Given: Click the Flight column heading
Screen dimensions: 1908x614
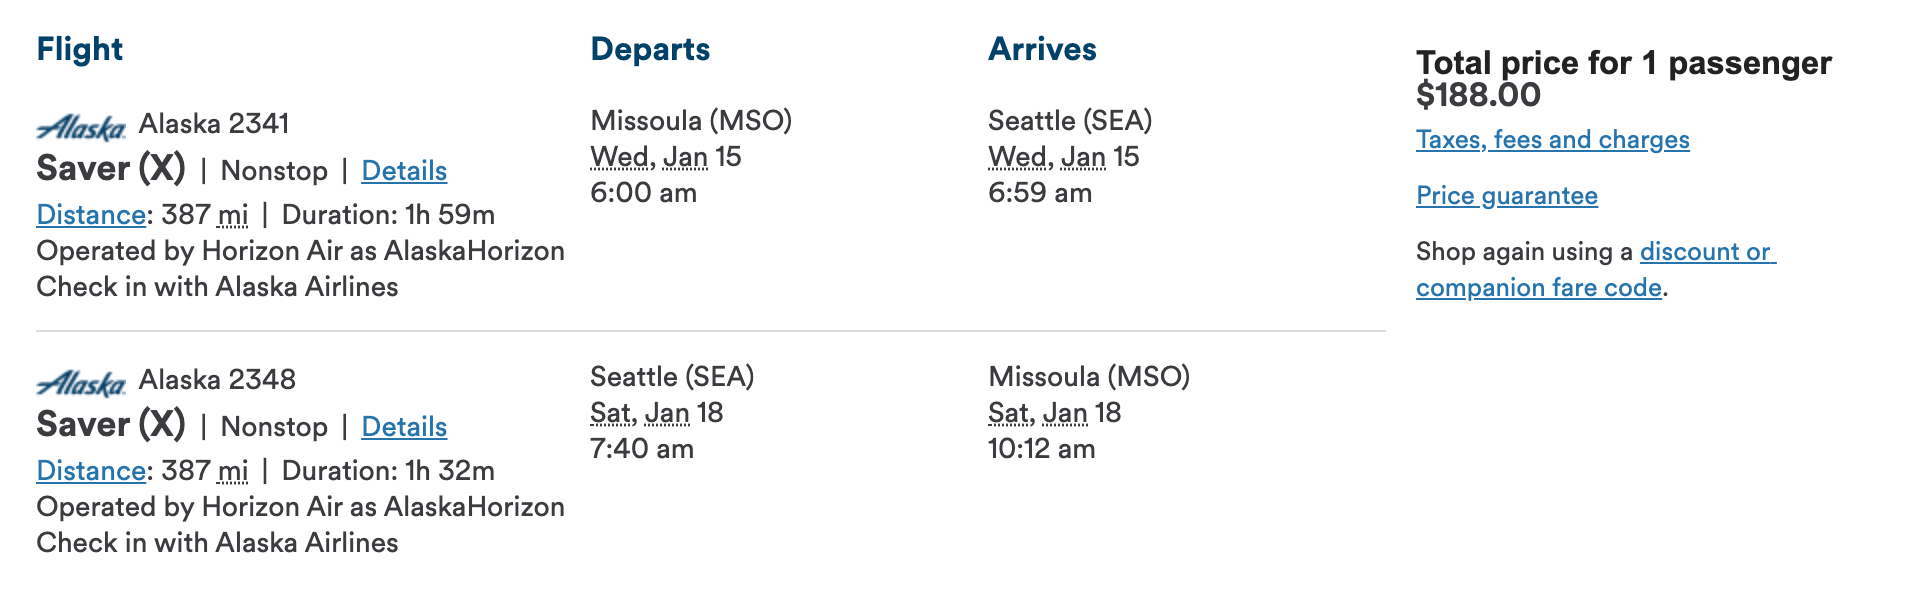Looking at the screenshot, I should tap(80, 49).
